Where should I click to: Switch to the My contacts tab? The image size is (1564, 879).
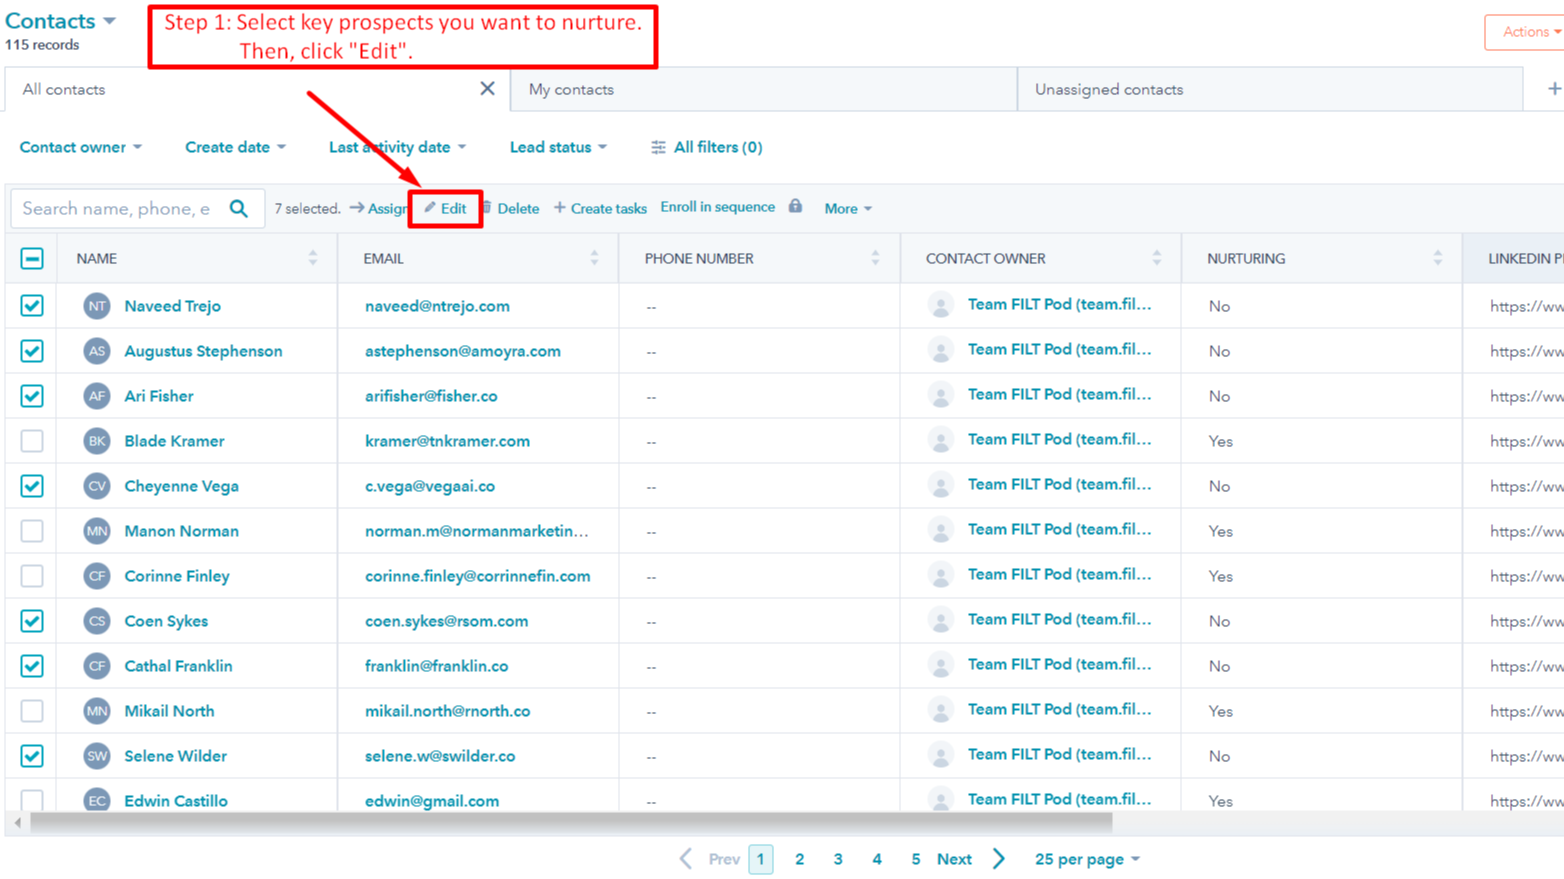point(571,89)
